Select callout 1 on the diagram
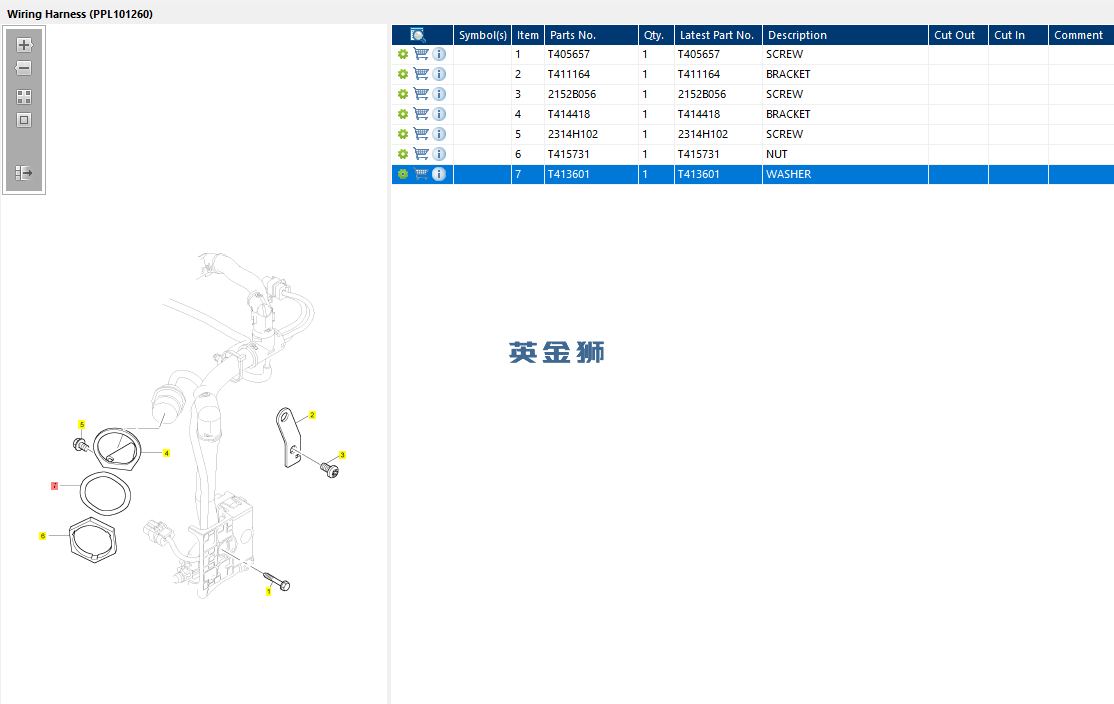Viewport: 1114px width, 704px height. point(269,591)
